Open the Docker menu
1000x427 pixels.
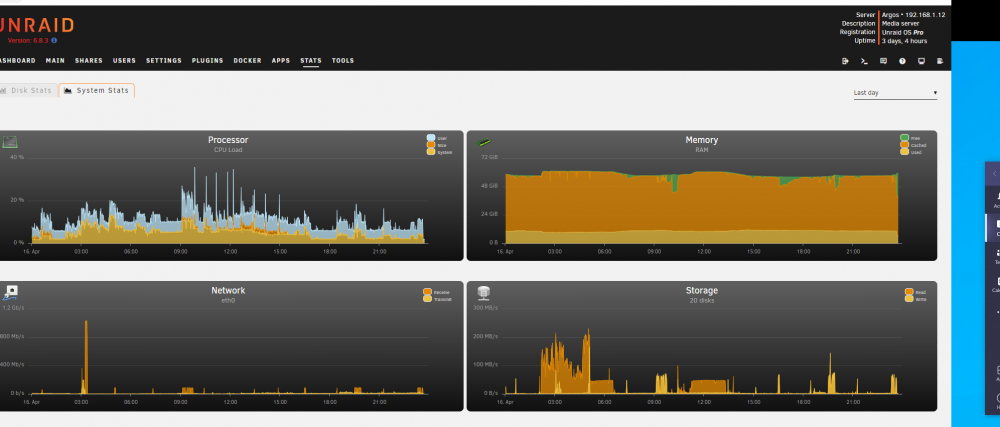[247, 61]
